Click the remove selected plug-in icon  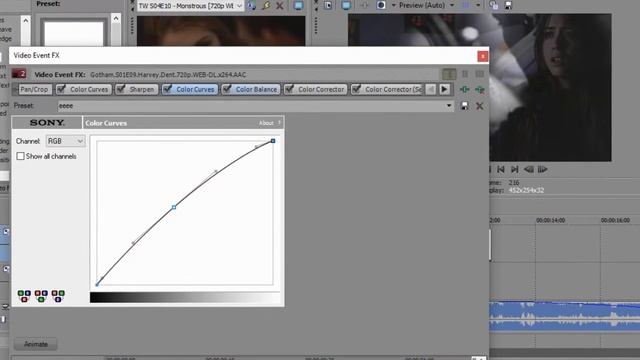[480, 89]
